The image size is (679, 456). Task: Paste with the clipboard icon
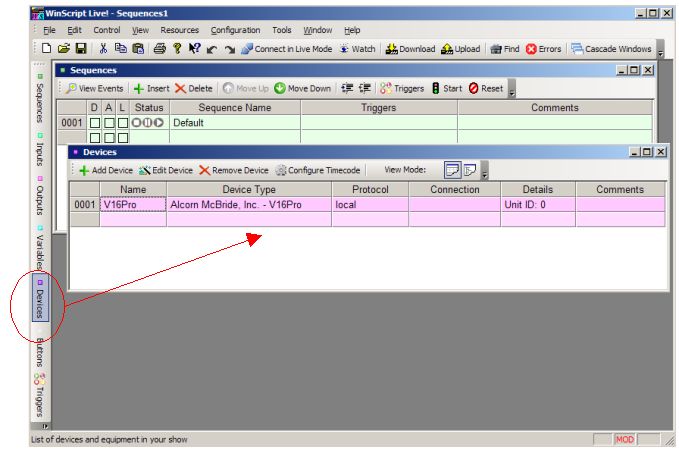tap(138, 49)
